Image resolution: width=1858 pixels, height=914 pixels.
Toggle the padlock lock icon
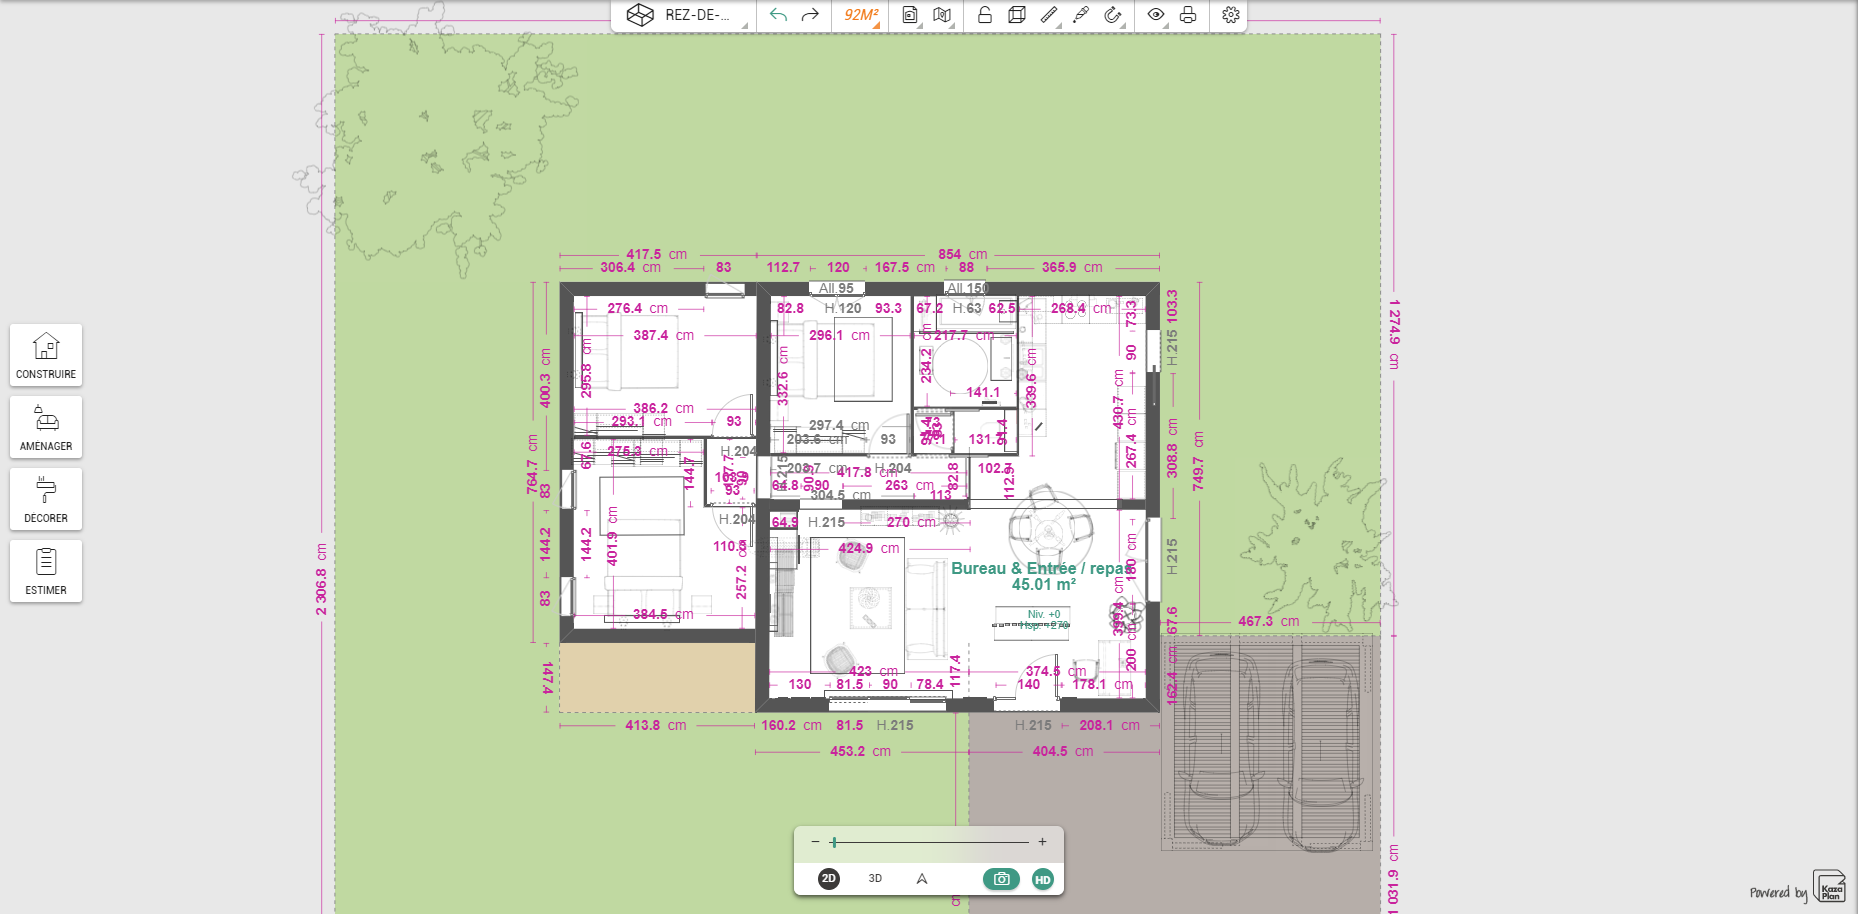coord(985,15)
